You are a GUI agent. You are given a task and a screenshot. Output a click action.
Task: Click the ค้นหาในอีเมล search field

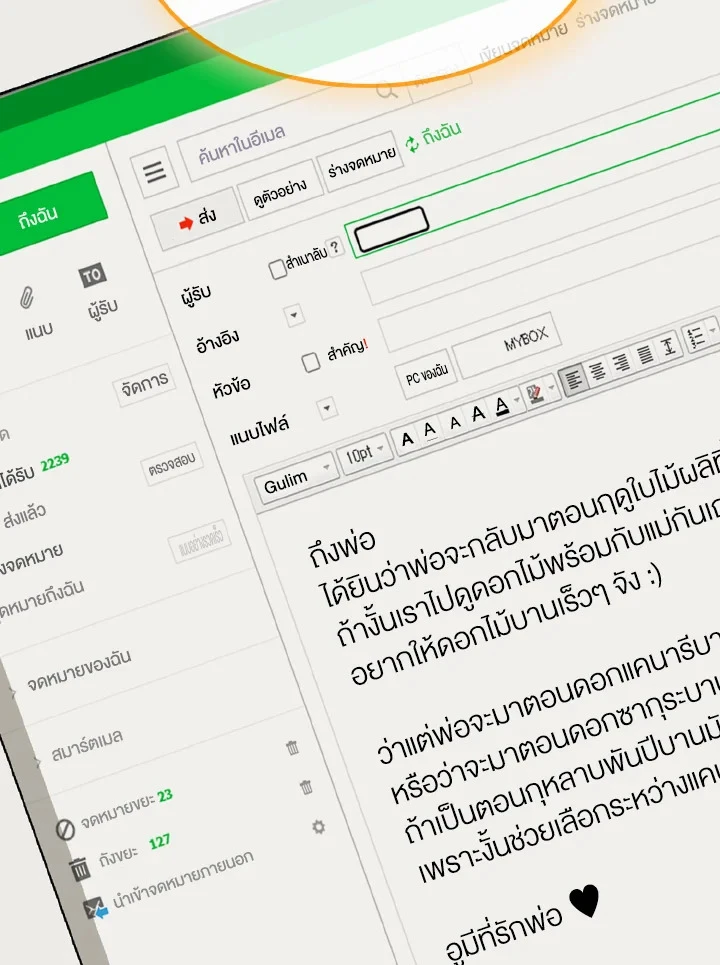270,142
